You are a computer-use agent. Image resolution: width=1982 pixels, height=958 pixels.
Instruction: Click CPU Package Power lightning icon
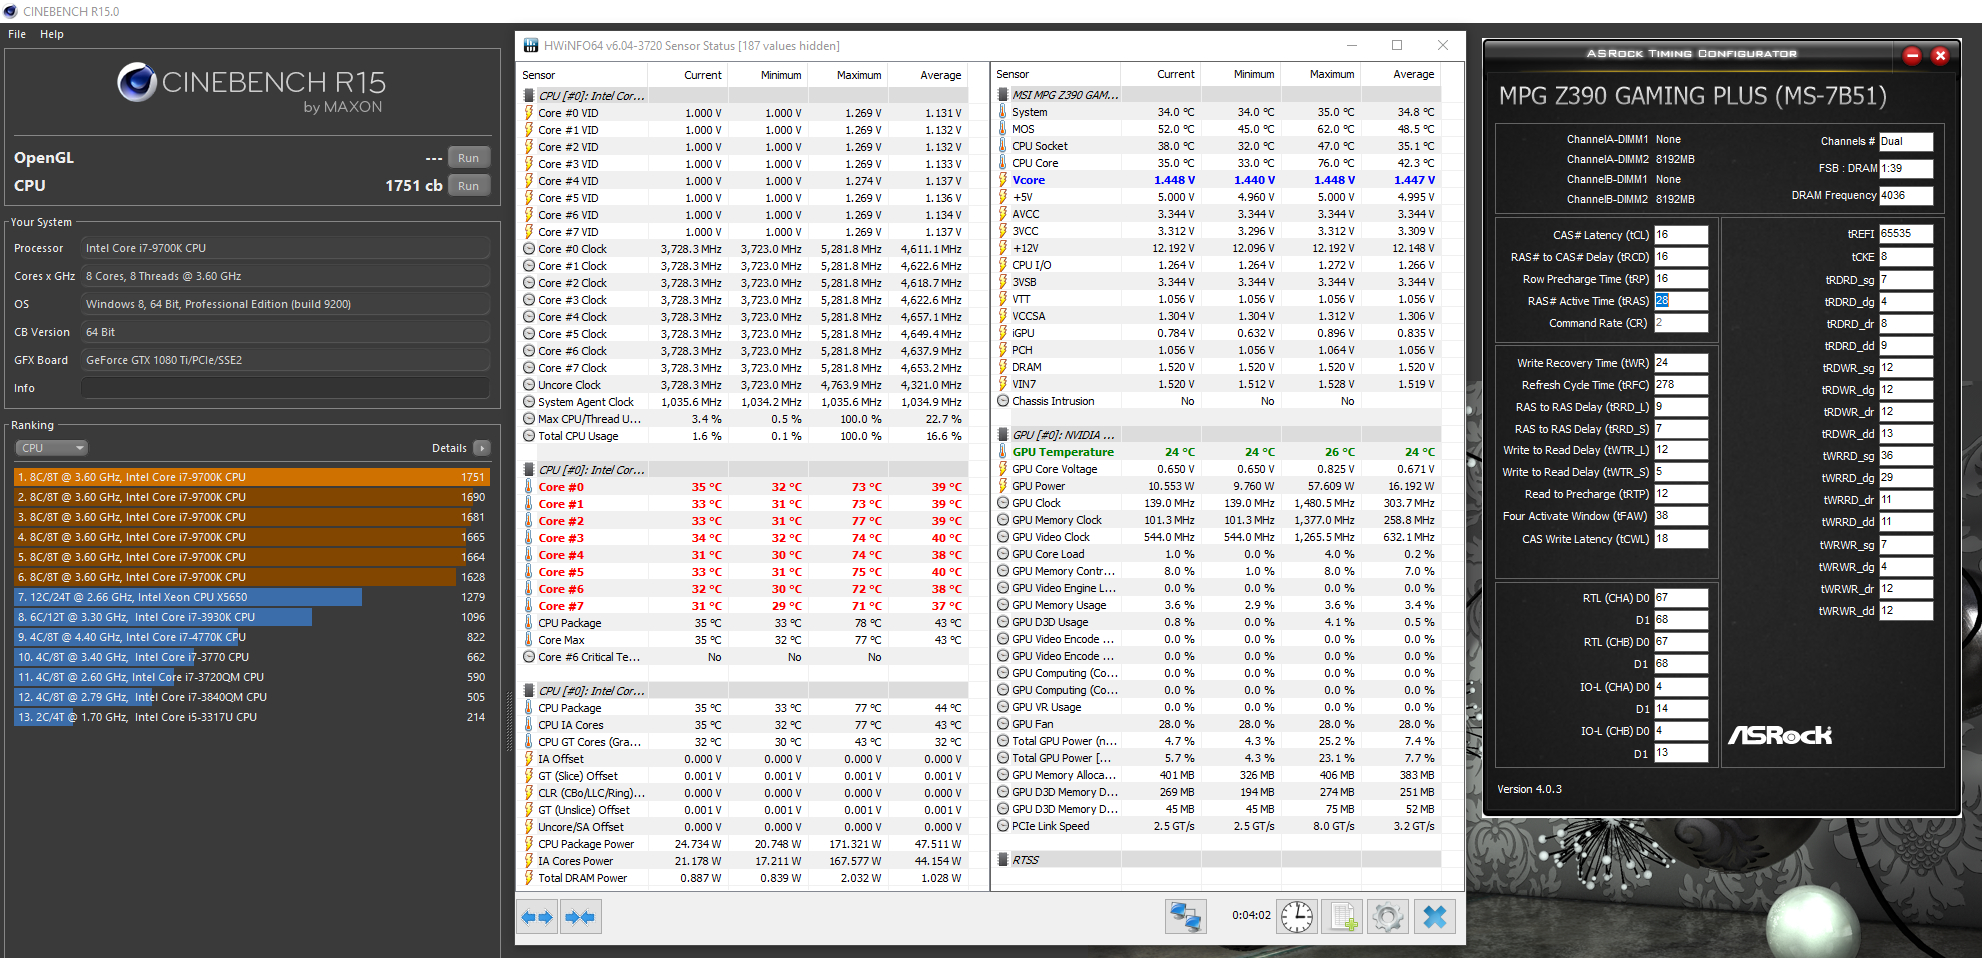[x=529, y=844]
